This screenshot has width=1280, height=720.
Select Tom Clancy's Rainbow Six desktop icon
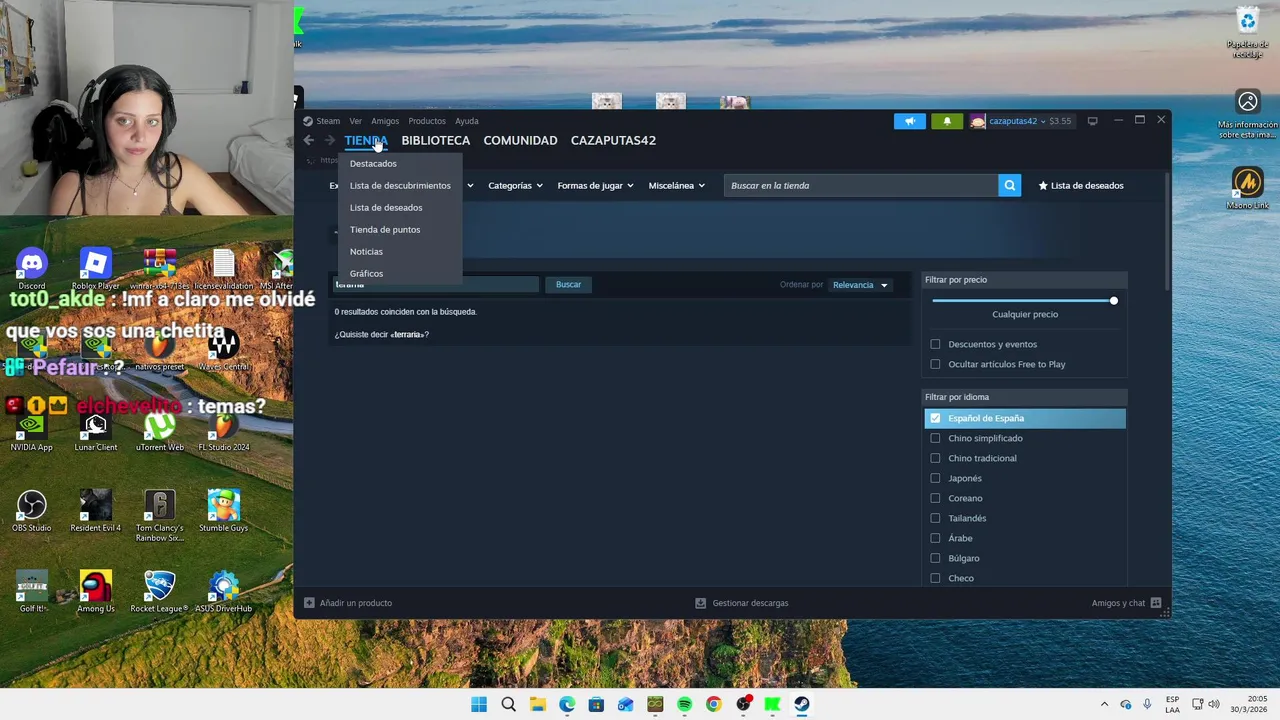coord(160,516)
